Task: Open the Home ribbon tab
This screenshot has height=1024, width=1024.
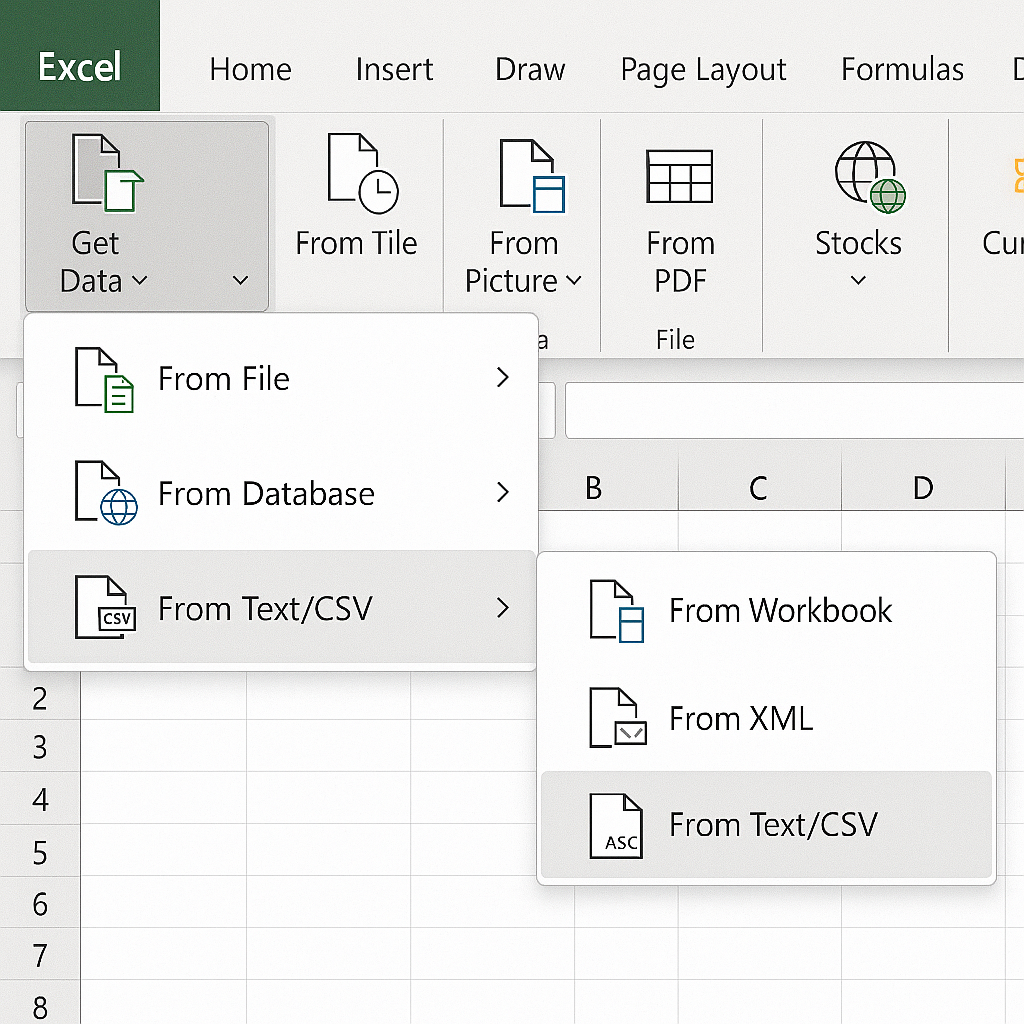Action: (250, 69)
